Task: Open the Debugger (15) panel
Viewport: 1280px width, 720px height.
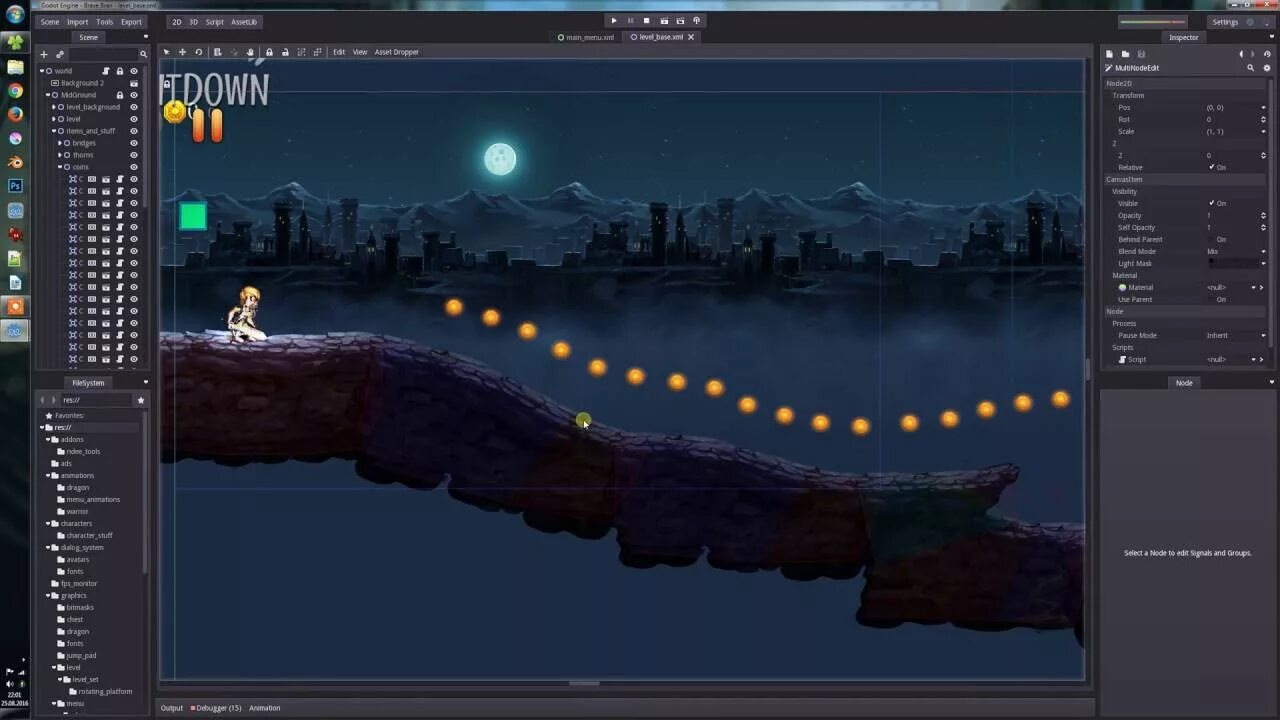Action: coord(217,708)
